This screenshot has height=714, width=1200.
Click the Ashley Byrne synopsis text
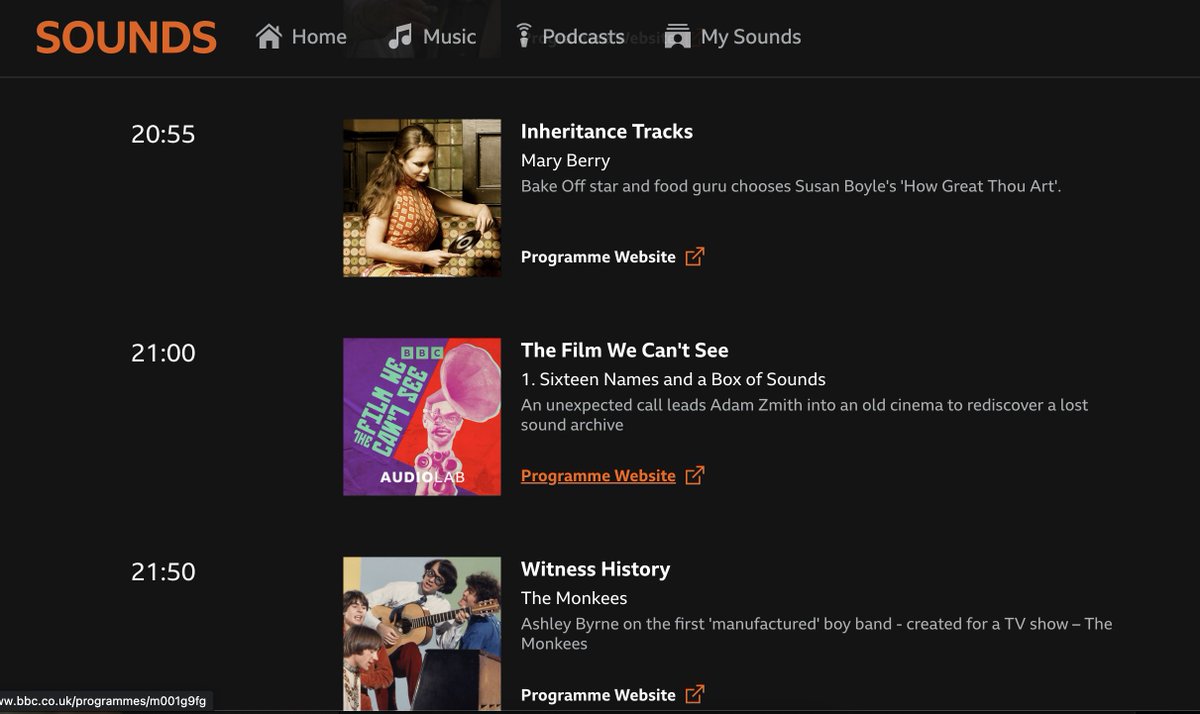pyautogui.click(x=816, y=634)
